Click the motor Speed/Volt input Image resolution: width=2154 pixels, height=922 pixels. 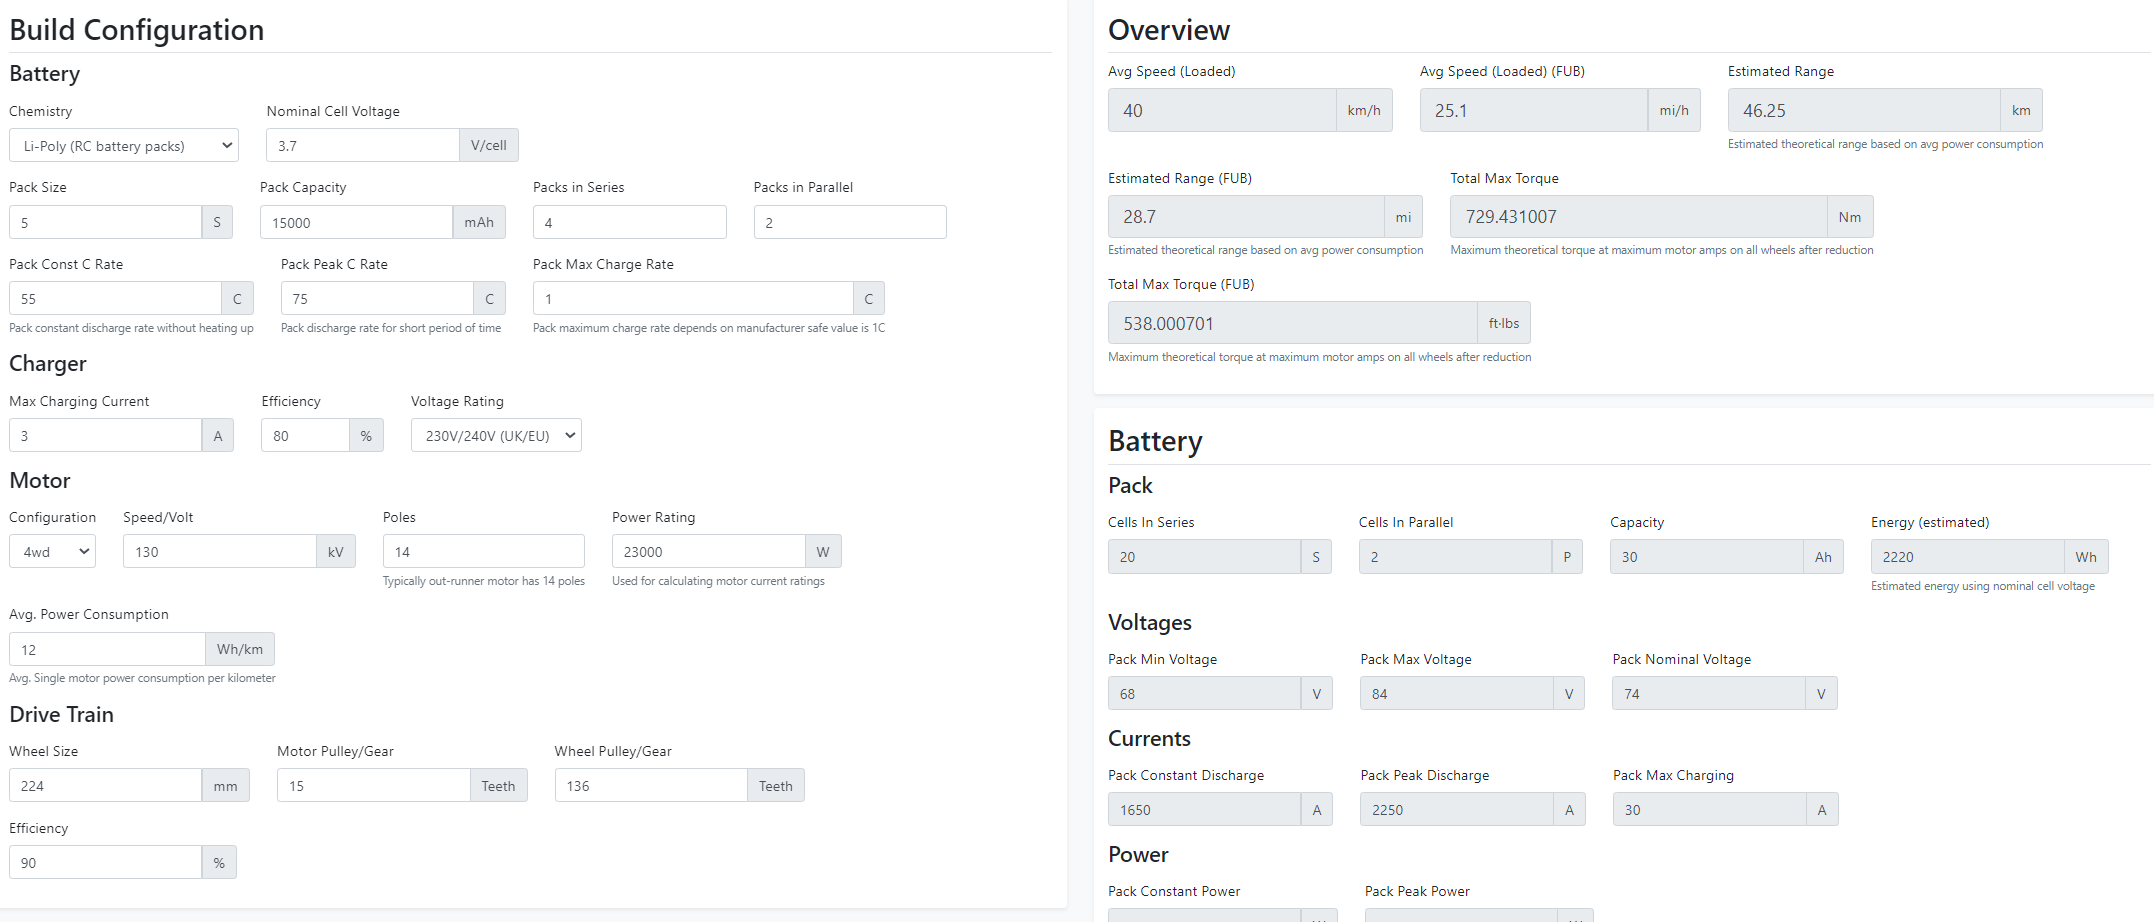coord(219,552)
